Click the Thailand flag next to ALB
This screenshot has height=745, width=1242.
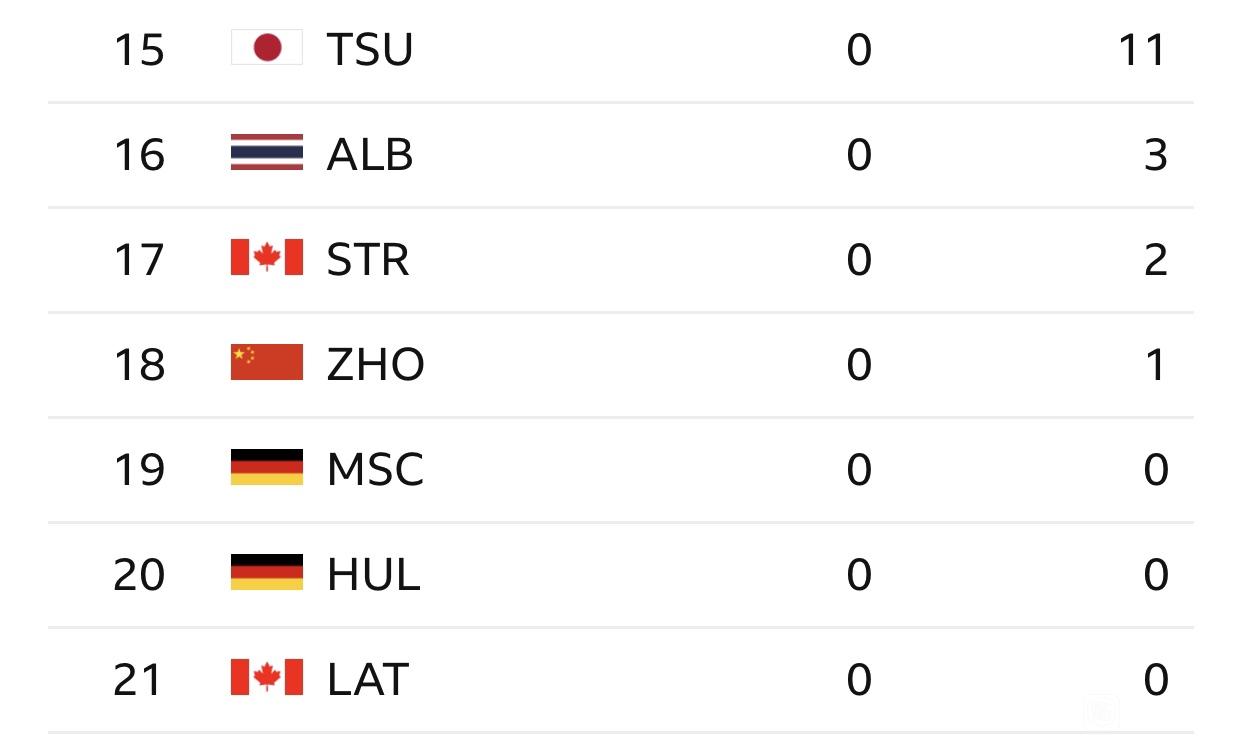267,153
